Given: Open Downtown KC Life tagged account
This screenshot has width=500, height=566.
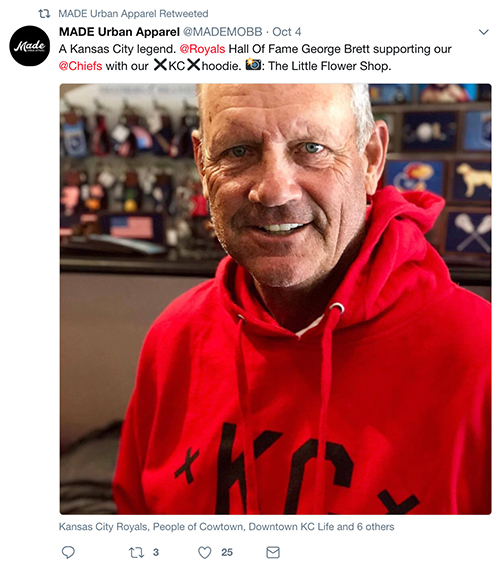Looking at the screenshot, I should point(292,527).
